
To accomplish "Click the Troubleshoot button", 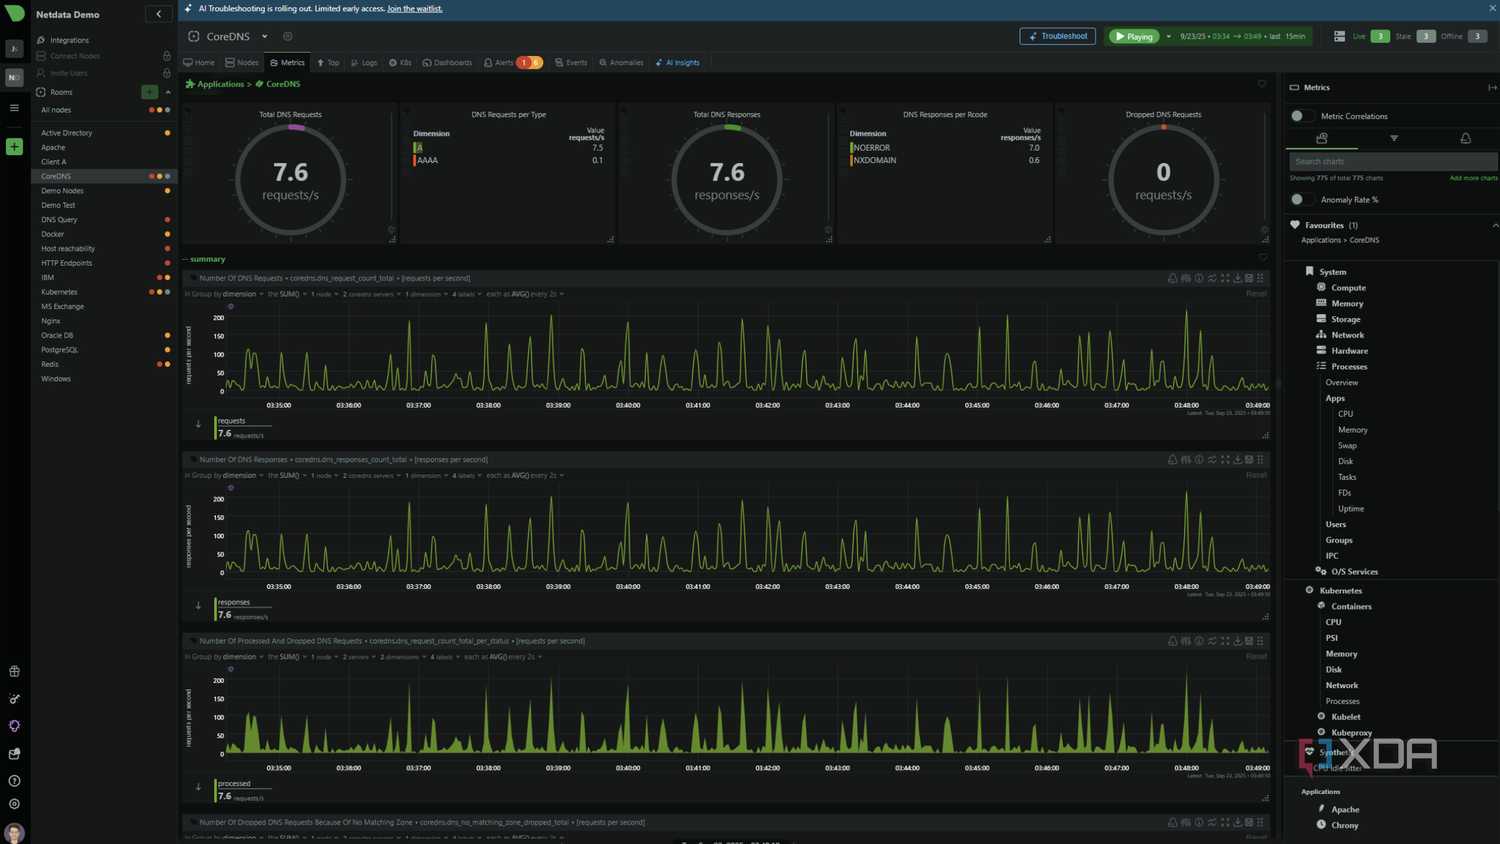I will (x=1058, y=36).
